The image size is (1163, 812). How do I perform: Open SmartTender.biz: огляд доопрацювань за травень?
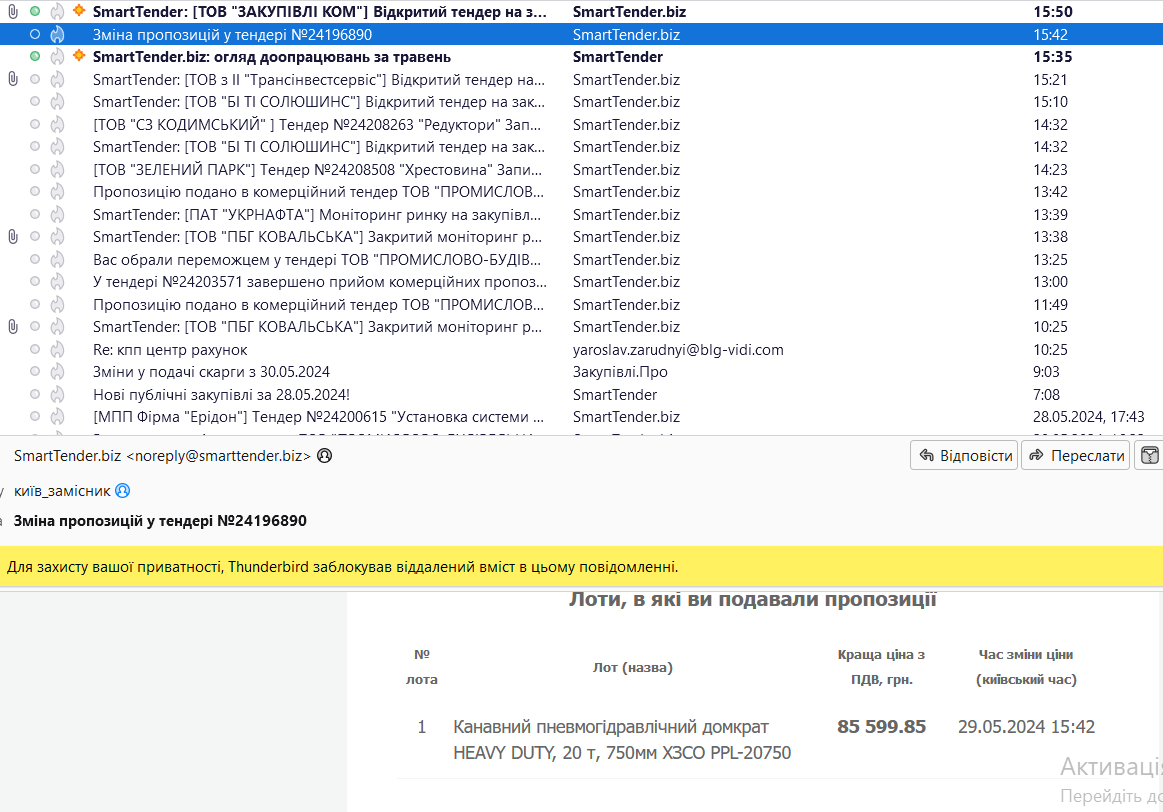click(271, 57)
